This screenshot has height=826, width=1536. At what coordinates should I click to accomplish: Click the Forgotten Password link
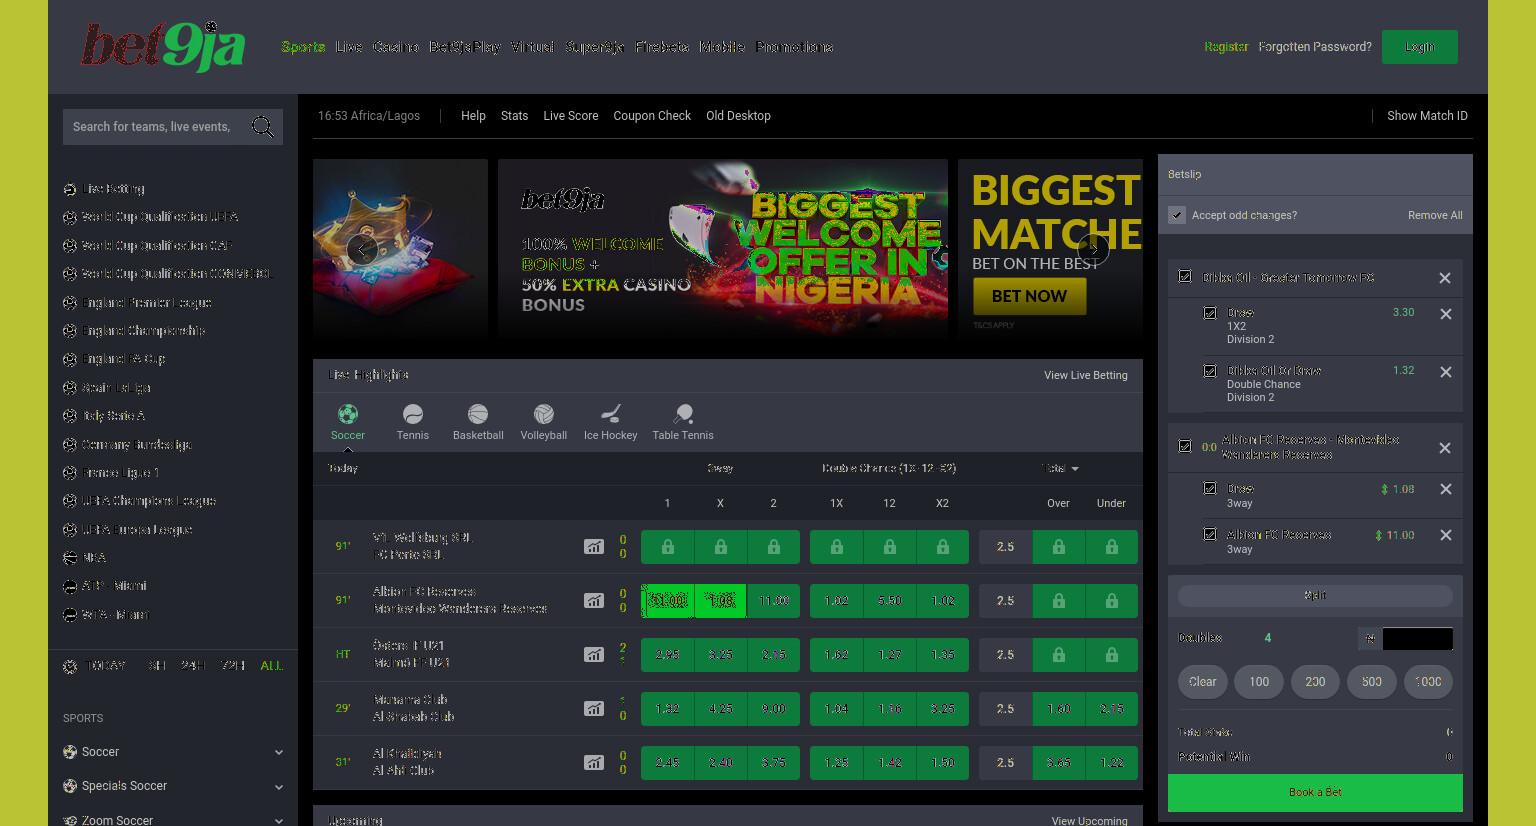[x=1315, y=47]
